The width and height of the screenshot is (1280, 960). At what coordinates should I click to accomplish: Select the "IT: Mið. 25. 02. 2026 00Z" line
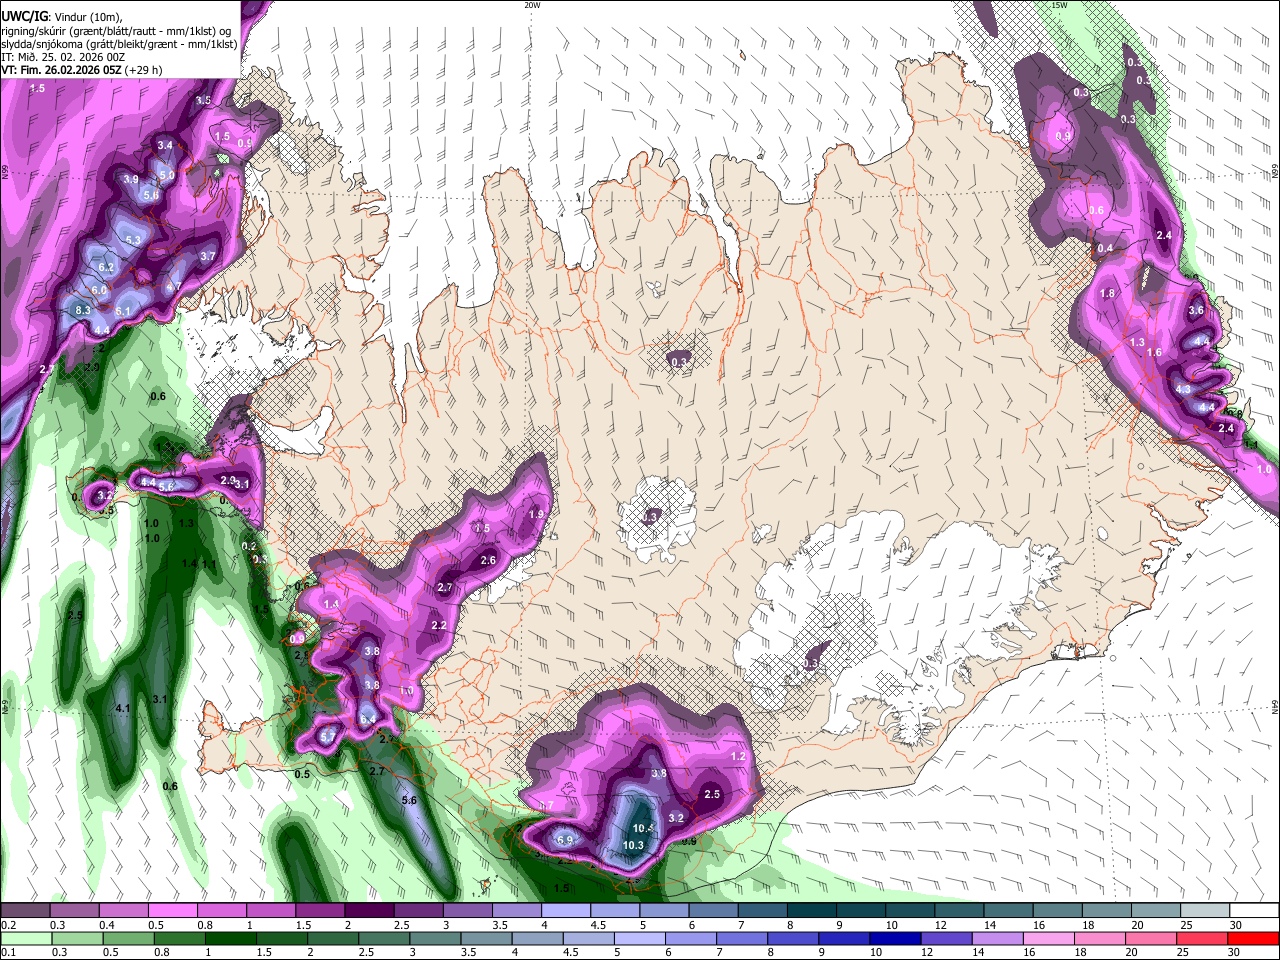(x=63, y=57)
